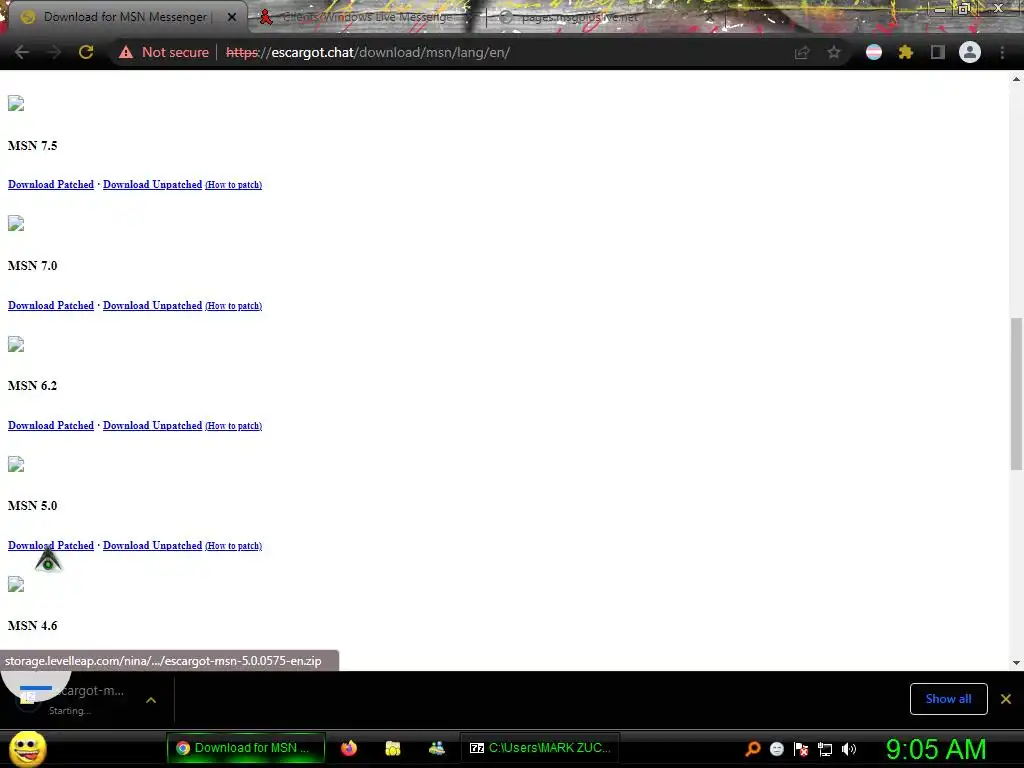The width and height of the screenshot is (1024, 768).
Task: Open the Not secure warning info
Action: pos(164,52)
